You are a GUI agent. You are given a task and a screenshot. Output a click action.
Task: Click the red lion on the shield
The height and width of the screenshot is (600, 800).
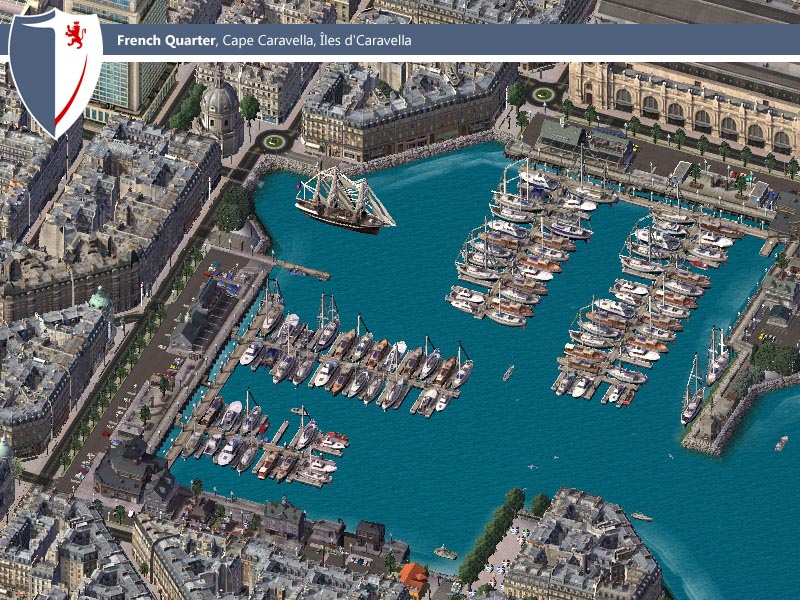coord(75,35)
